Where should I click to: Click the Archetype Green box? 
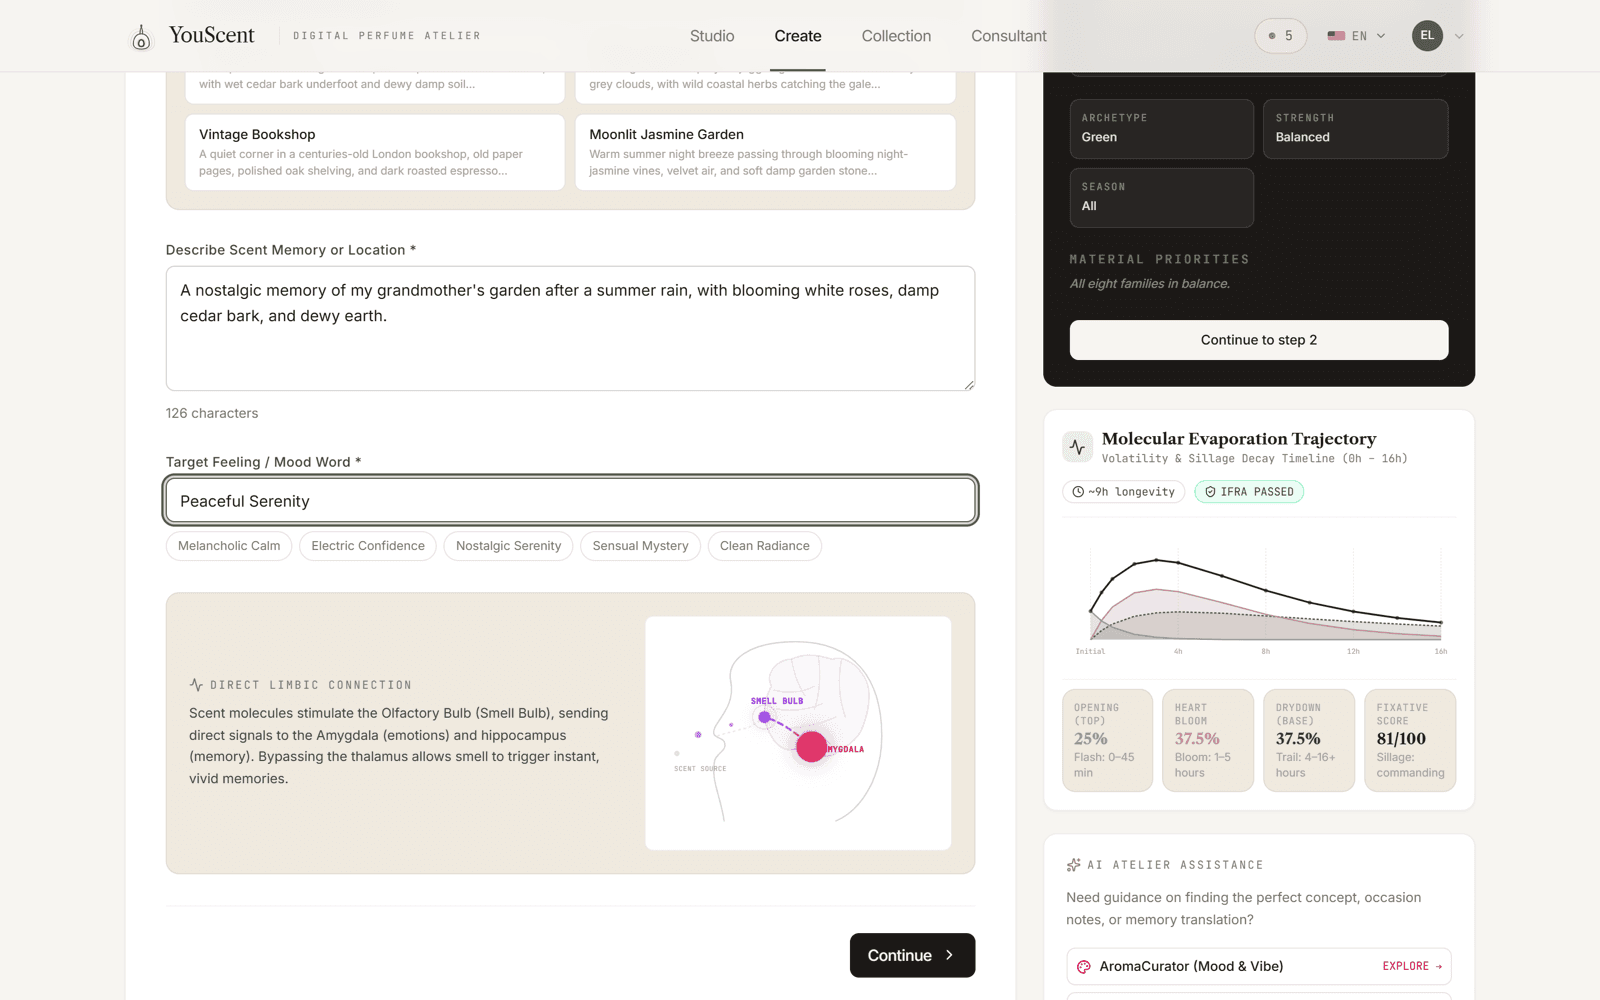pos(1161,129)
